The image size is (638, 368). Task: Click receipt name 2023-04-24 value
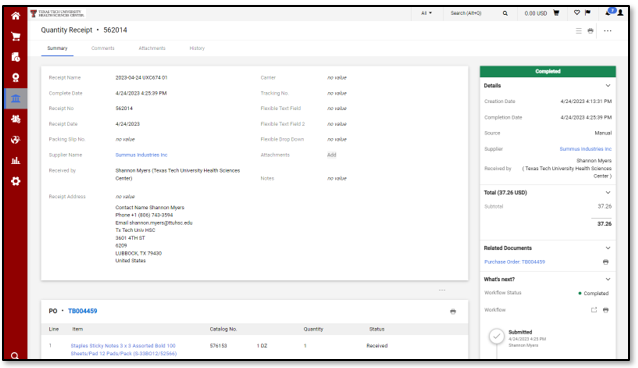pyautogui.click(x=141, y=78)
